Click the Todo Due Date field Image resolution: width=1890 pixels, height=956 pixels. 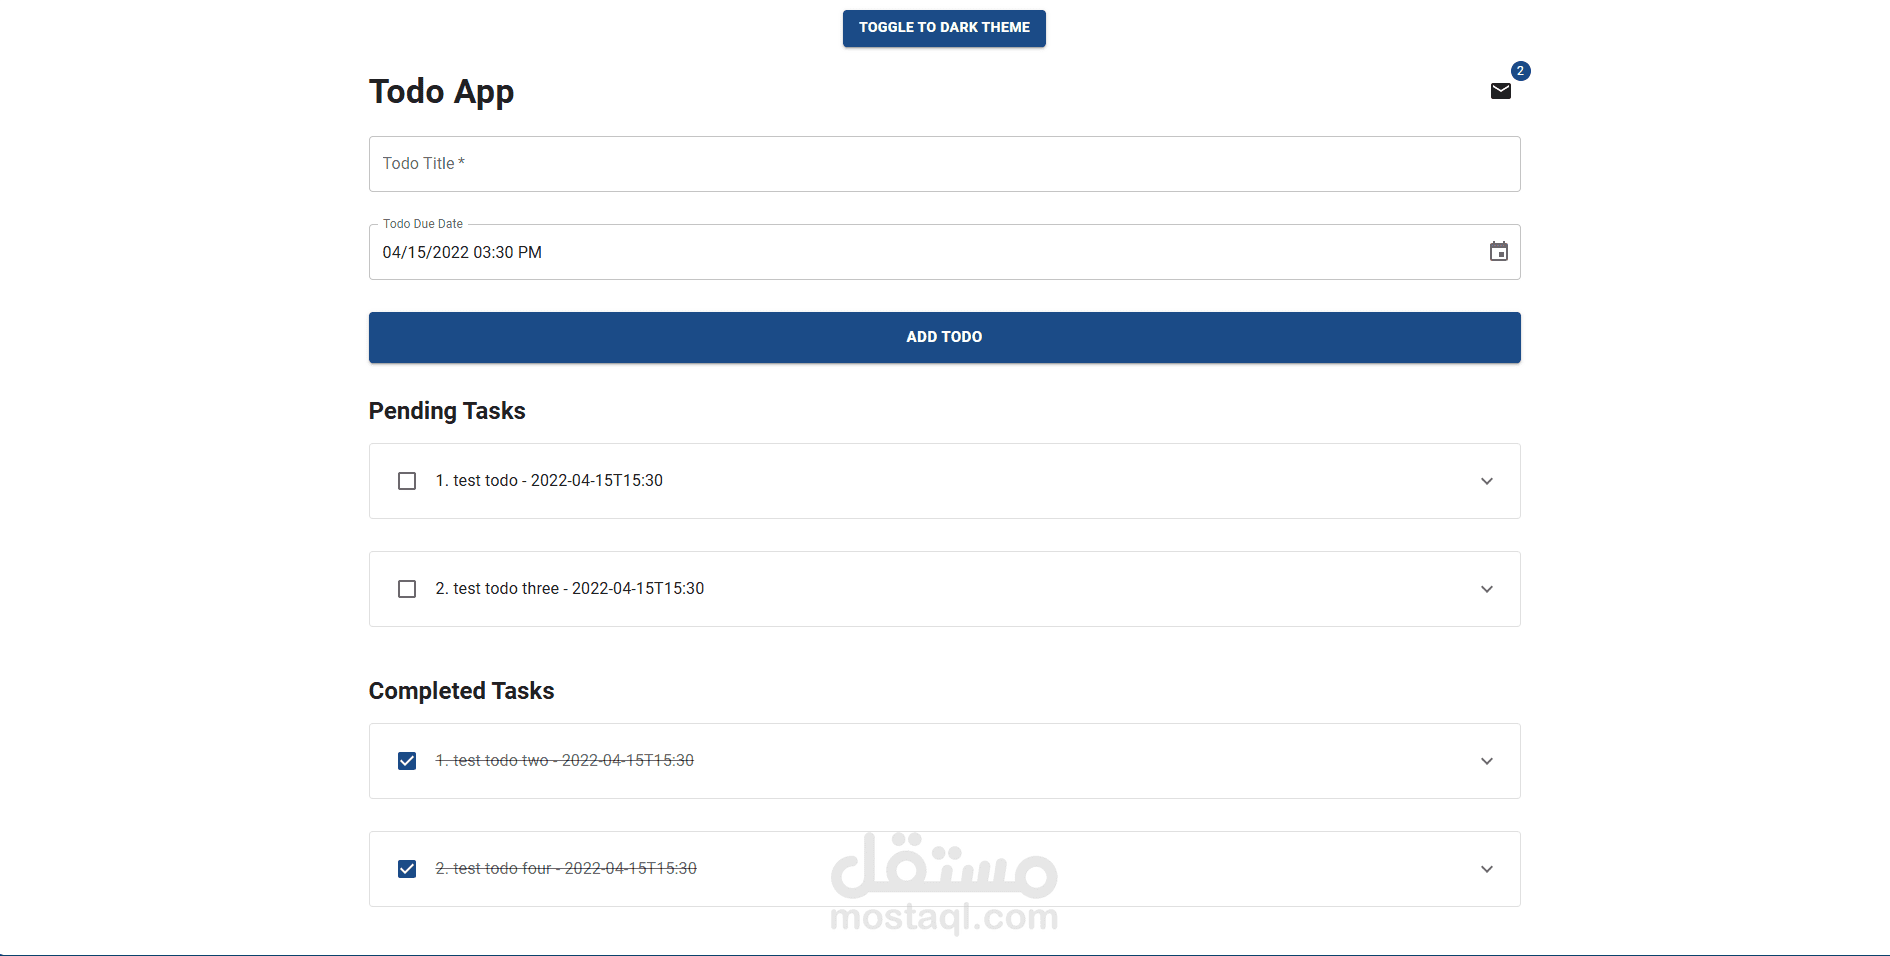tap(944, 252)
